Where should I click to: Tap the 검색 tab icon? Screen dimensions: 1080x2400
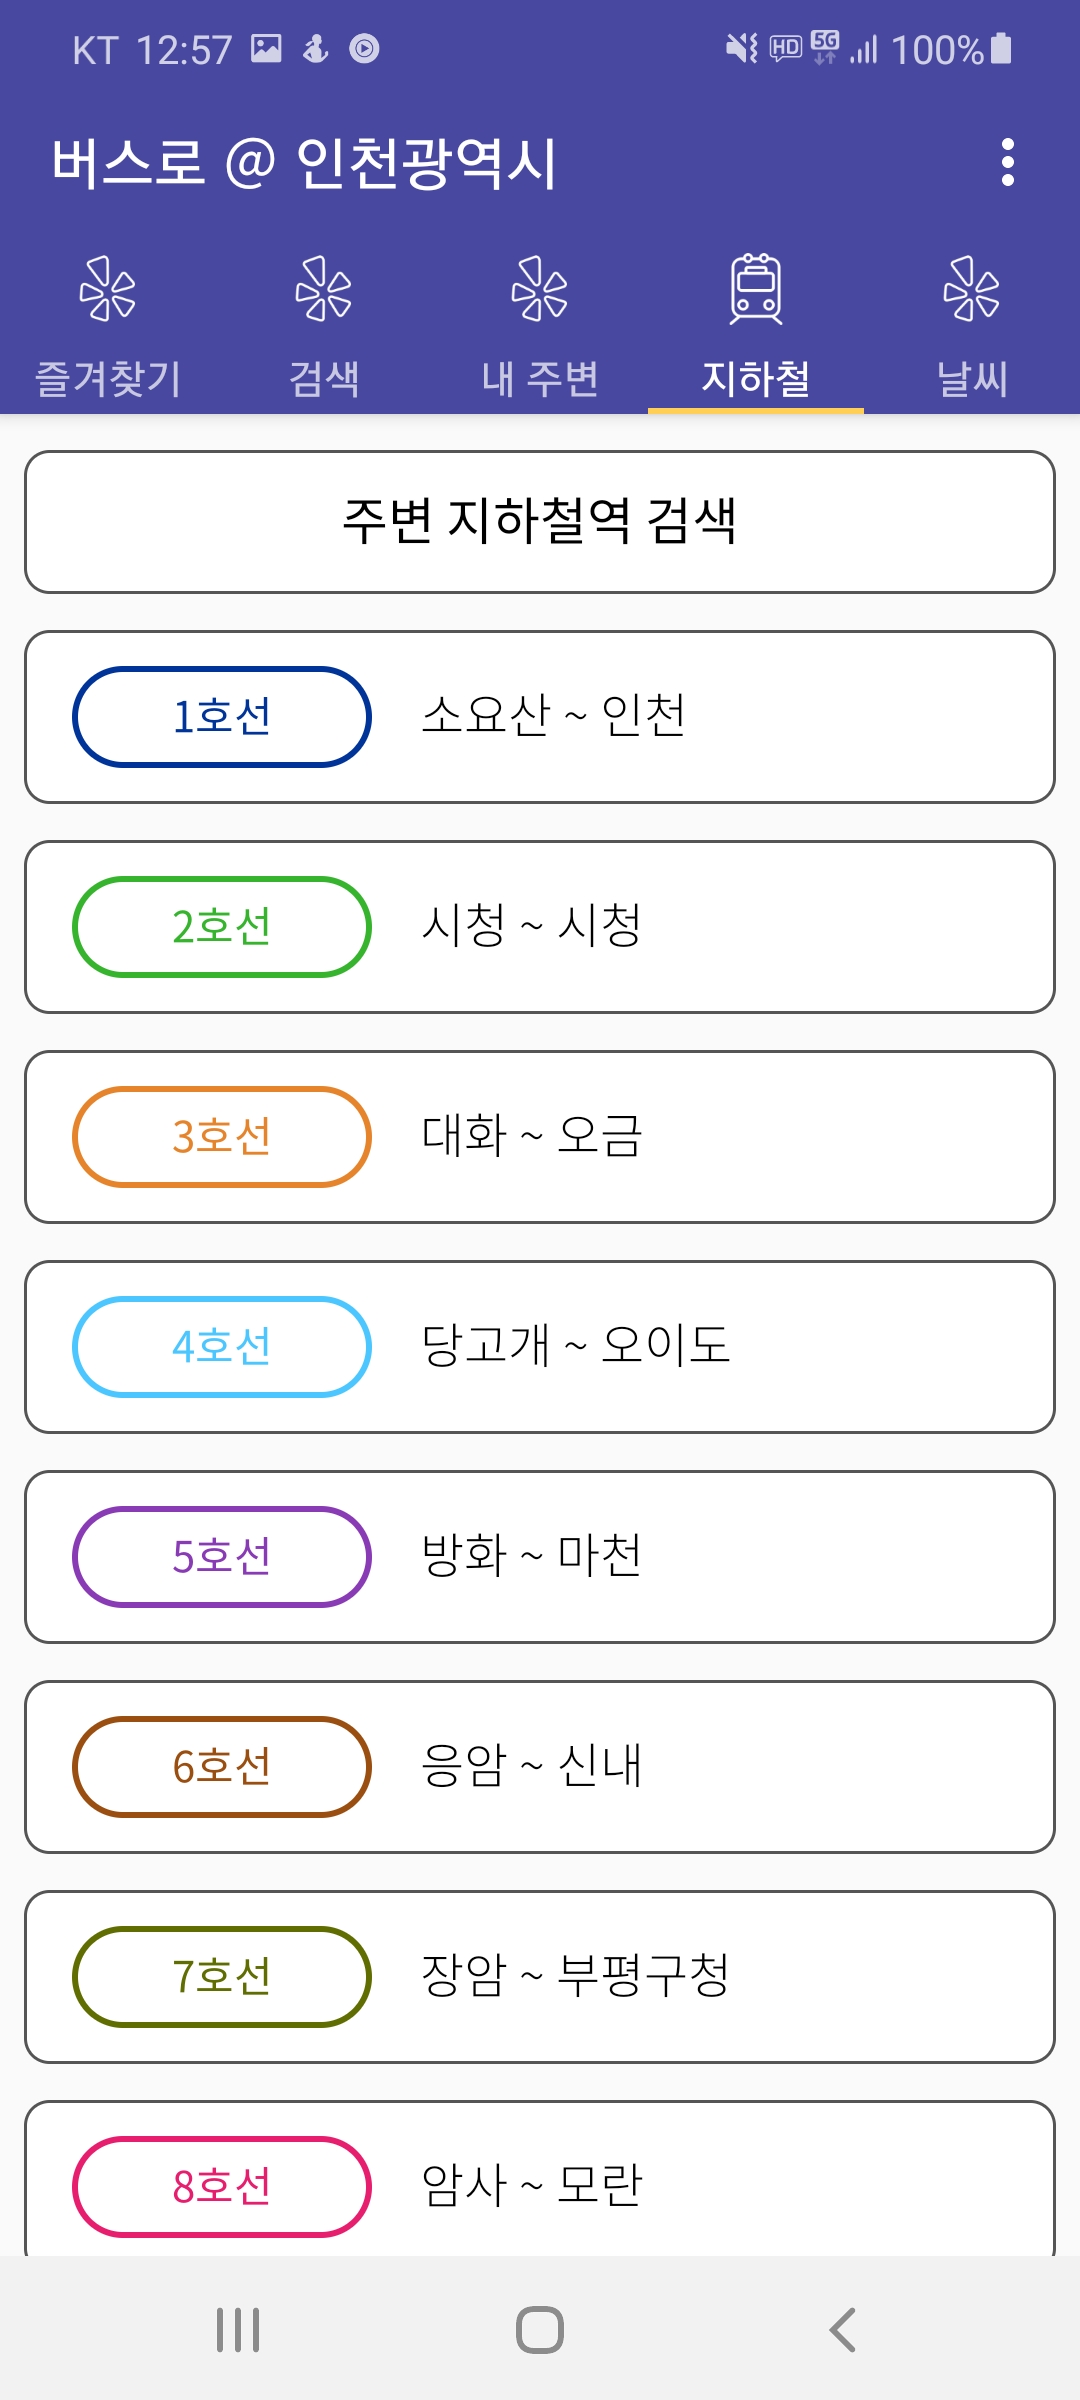click(x=324, y=289)
